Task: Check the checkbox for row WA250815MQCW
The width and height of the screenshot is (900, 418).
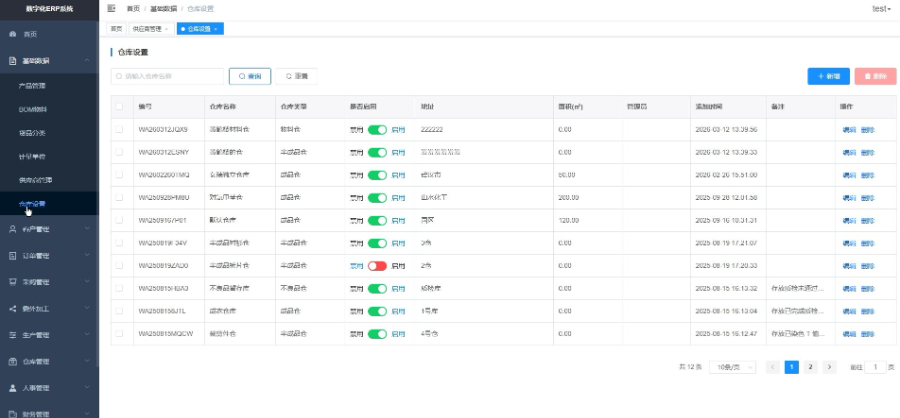Action: (x=119, y=334)
